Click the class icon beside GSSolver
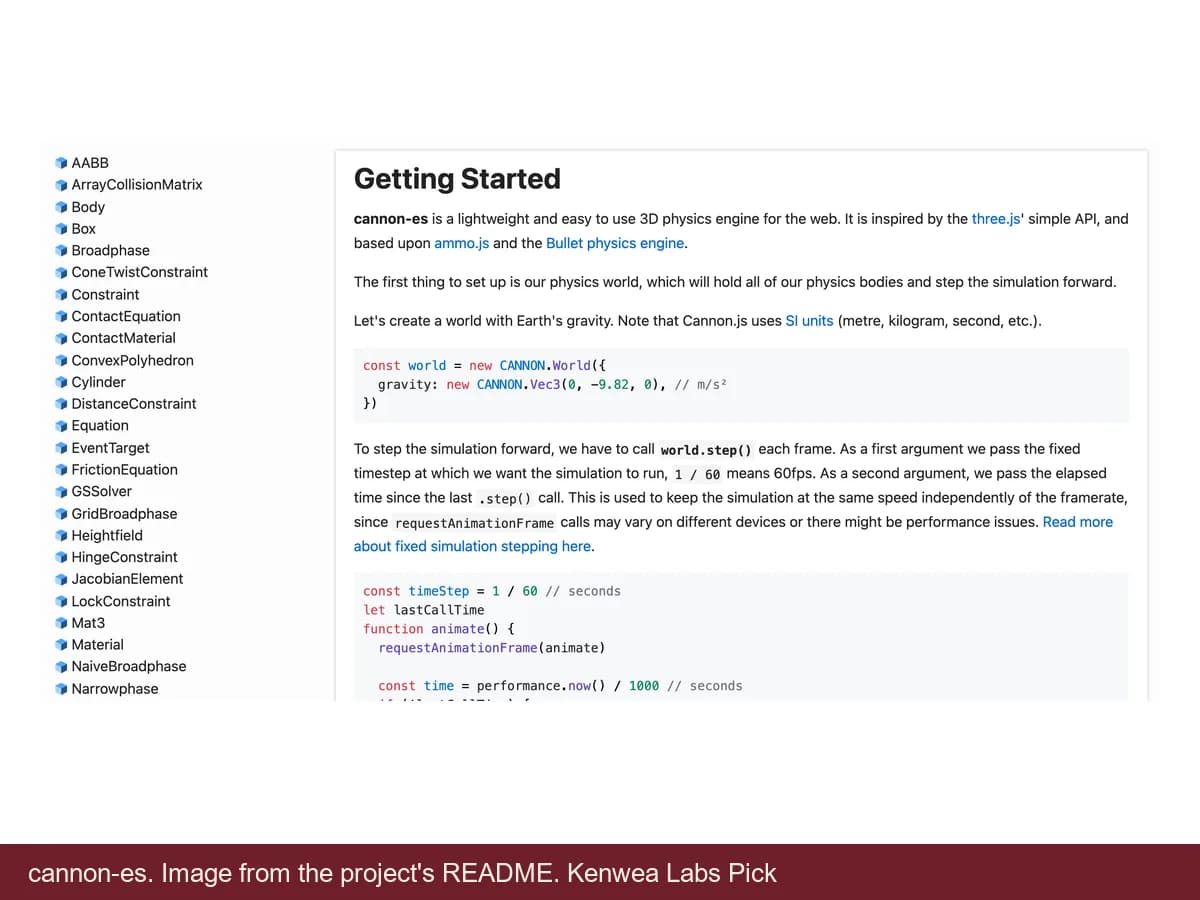The width and height of the screenshot is (1200, 900). pos(62,492)
